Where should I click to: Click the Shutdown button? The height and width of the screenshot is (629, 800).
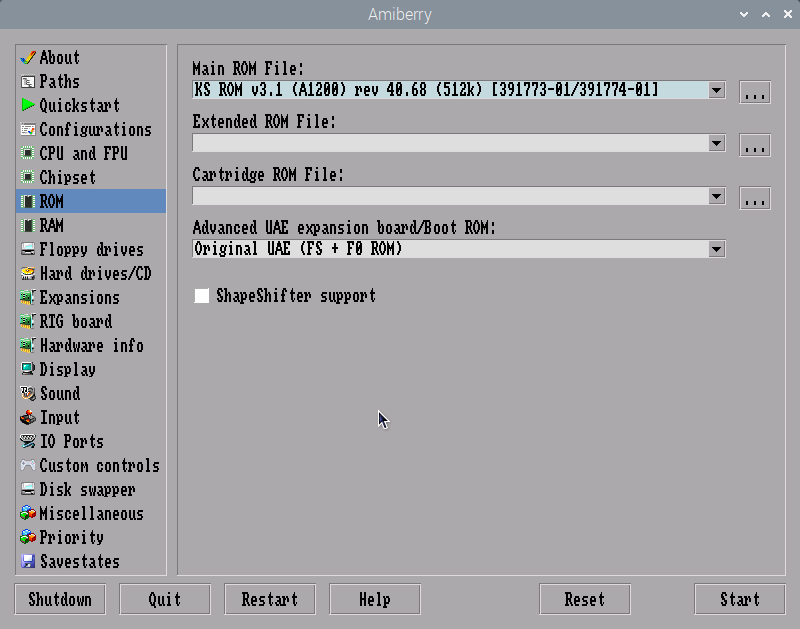(x=60, y=599)
